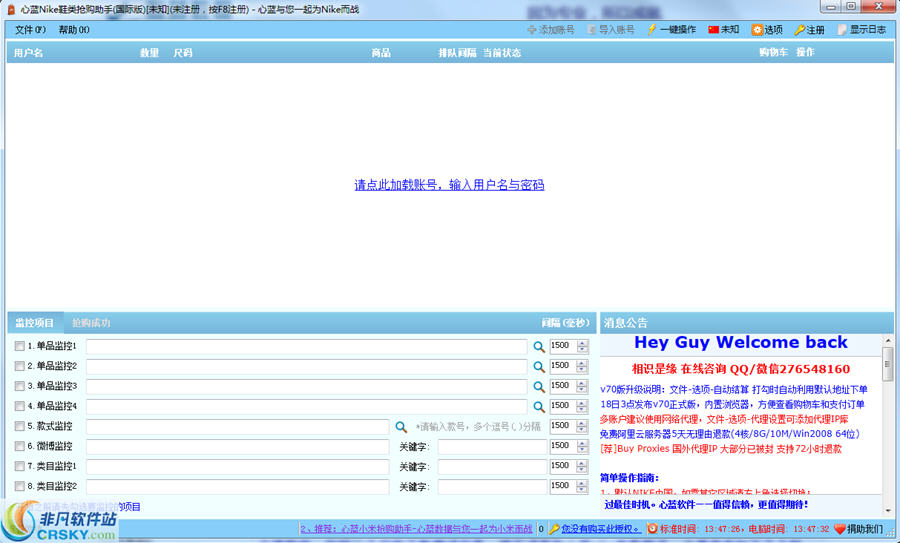
Task: Click the 消息公告 scrollbar down arrow
Action: tap(887, 509)
